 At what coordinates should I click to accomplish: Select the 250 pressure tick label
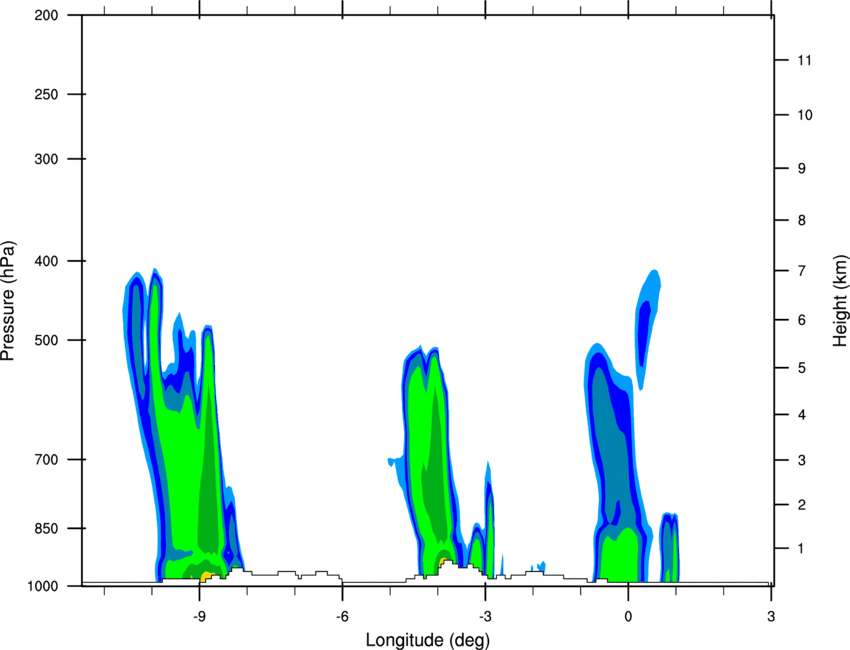pyautogui.click(x=46, y=94)
